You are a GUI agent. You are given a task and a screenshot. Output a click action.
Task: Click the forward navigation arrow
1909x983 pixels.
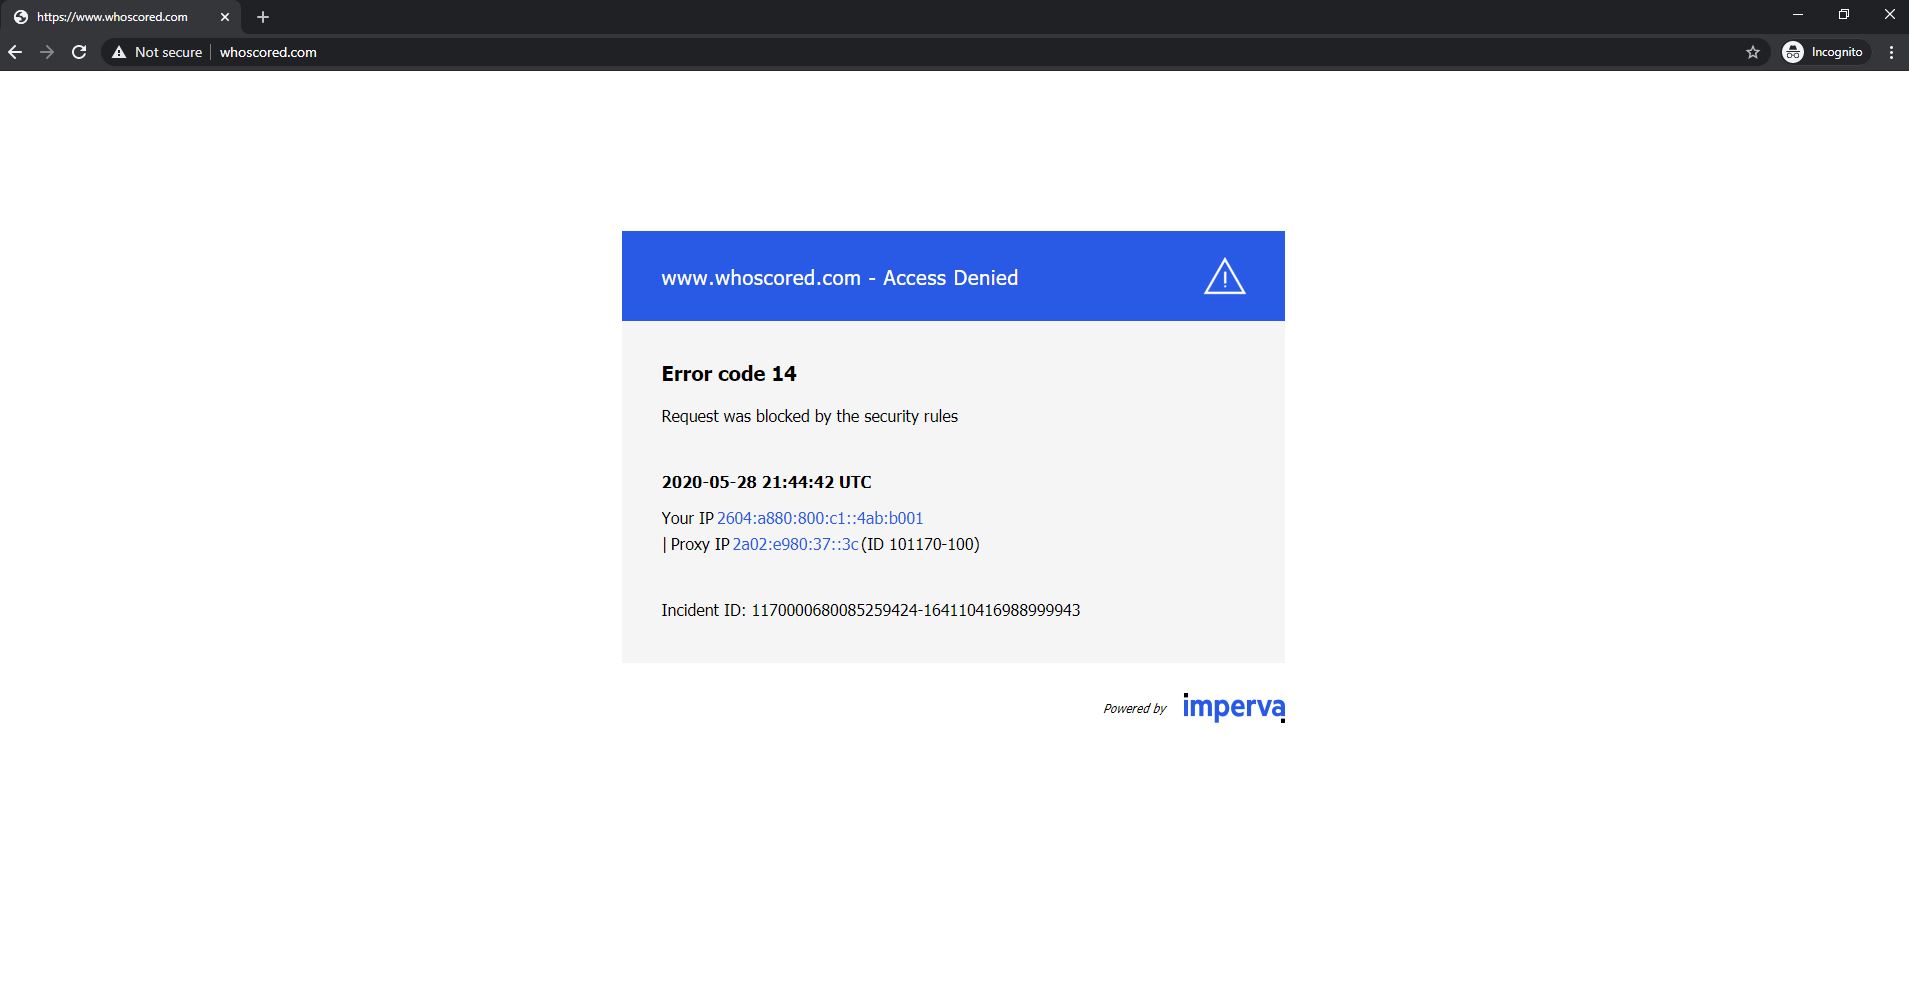pos(47,52)
